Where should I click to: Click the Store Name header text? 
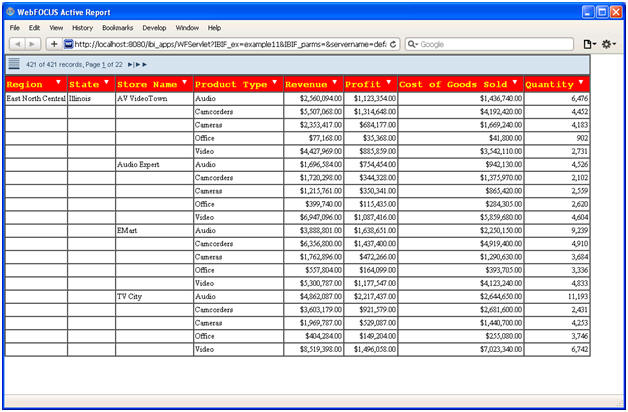click(147, 84)
